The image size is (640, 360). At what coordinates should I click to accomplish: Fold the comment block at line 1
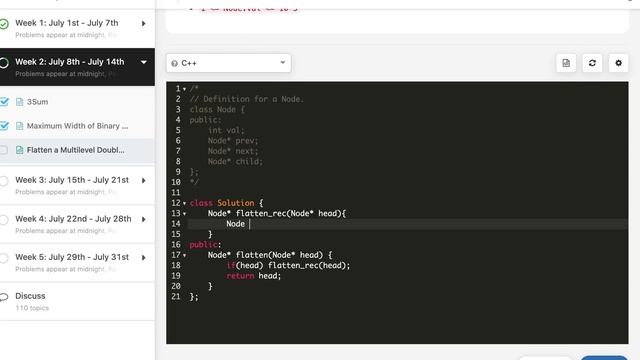click(184, 89)
